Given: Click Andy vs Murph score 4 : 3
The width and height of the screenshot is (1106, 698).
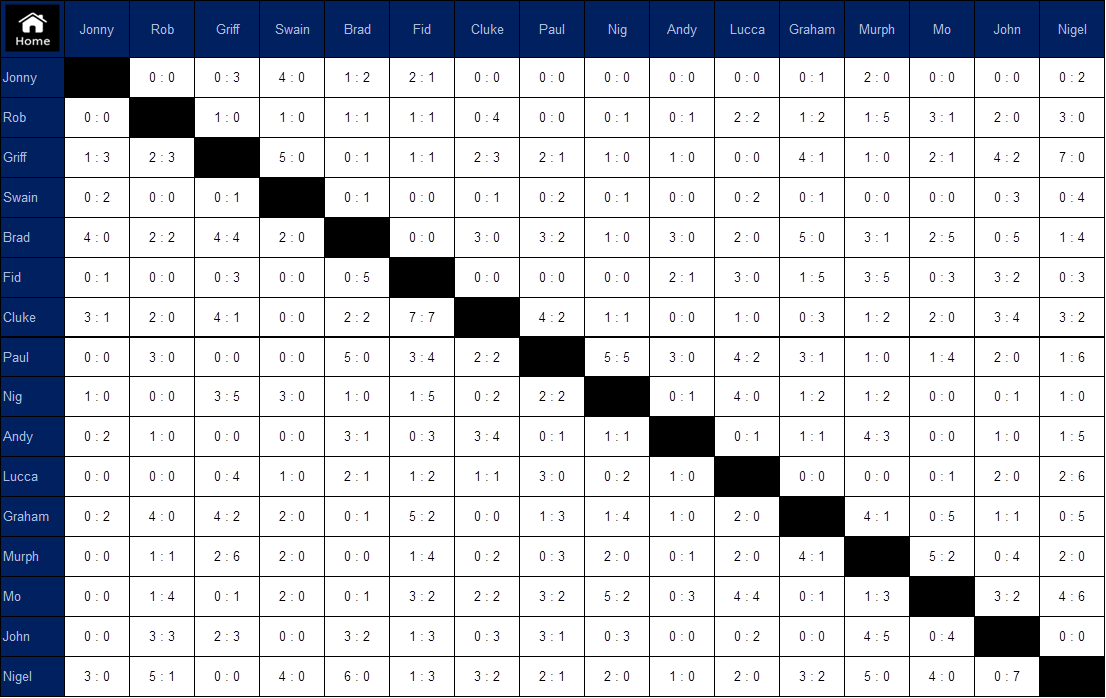Looking at the screenshot, I should [x=877, y=436].
